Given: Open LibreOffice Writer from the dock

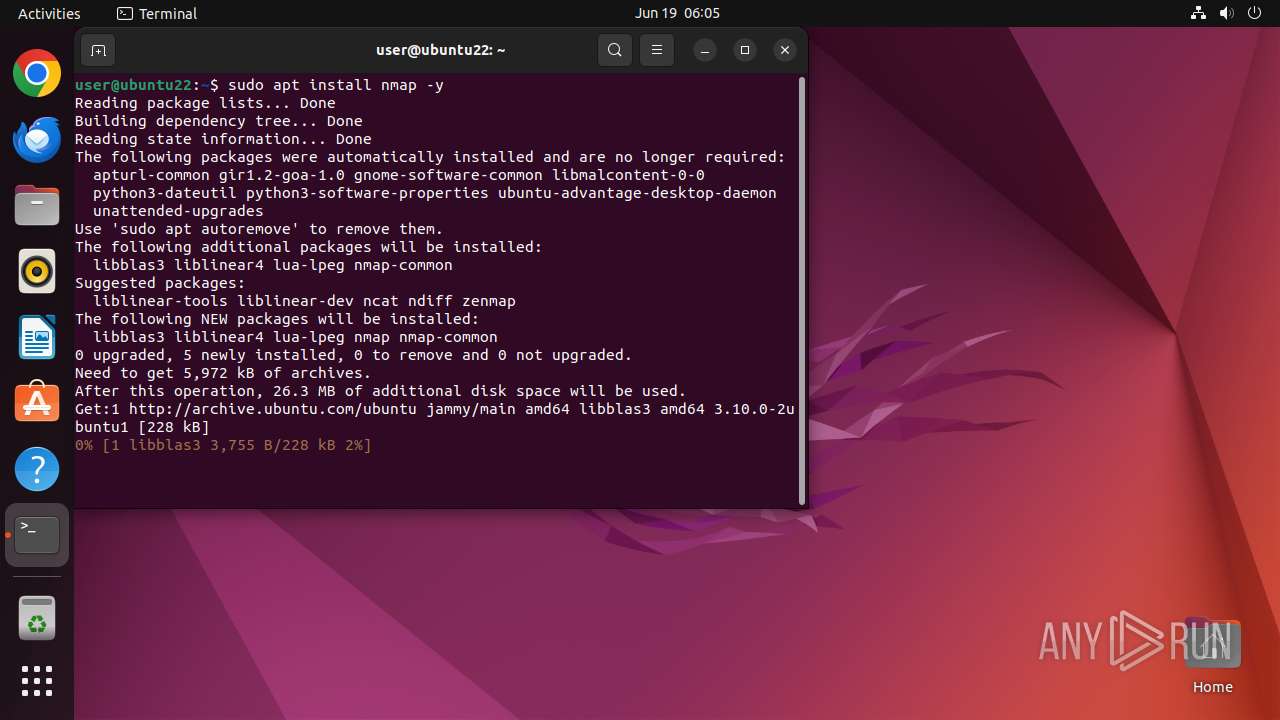Looking at the screenshot, I should point(37,337).
